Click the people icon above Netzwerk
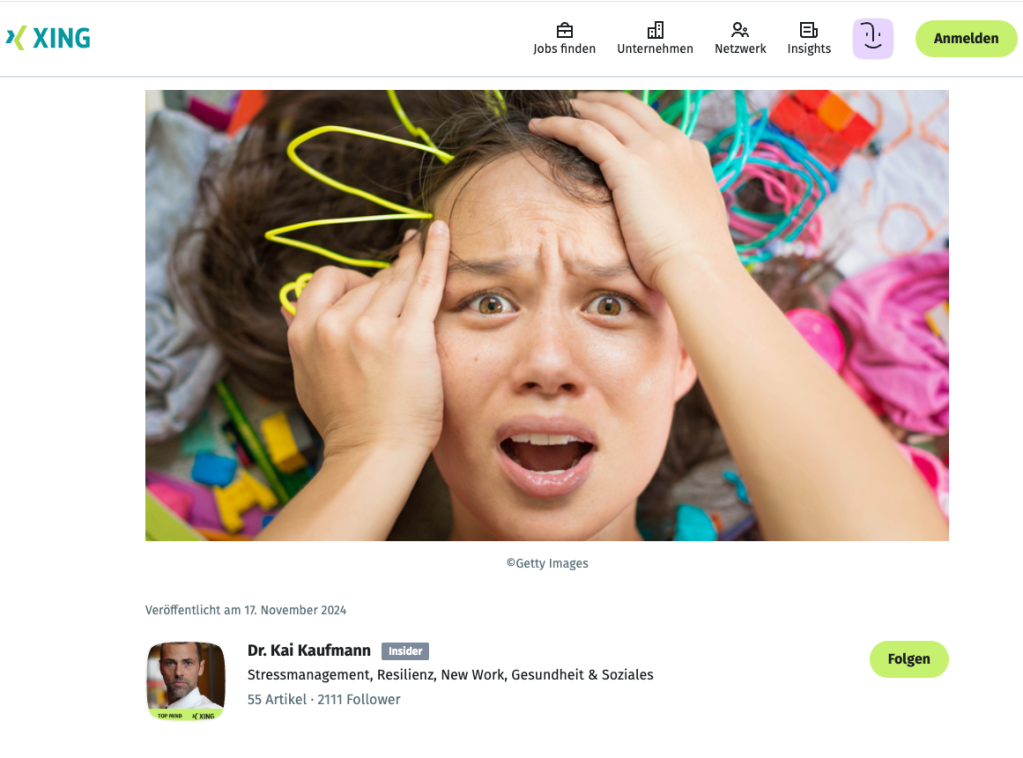Image resolution: width=1023 pixels, height=758 pixels. [740, 30]
